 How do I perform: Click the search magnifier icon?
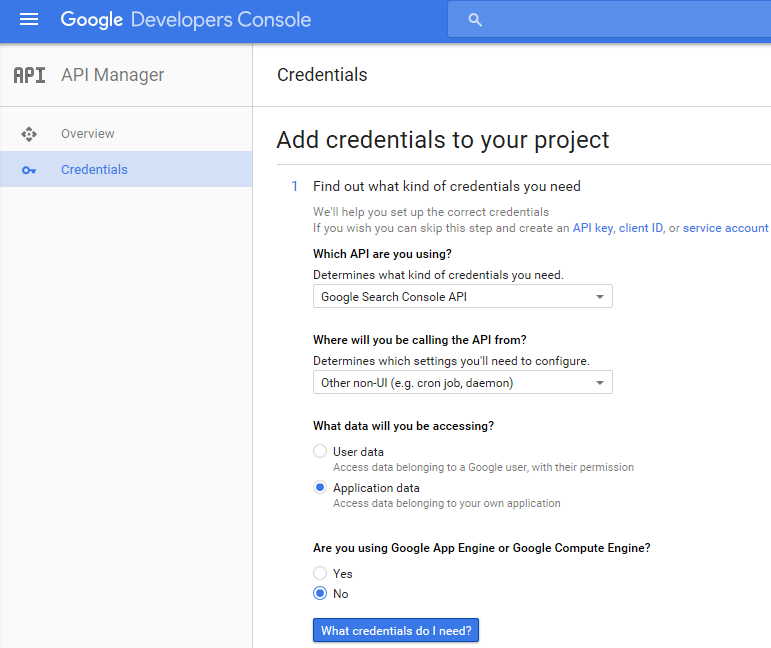coord(474,20)
